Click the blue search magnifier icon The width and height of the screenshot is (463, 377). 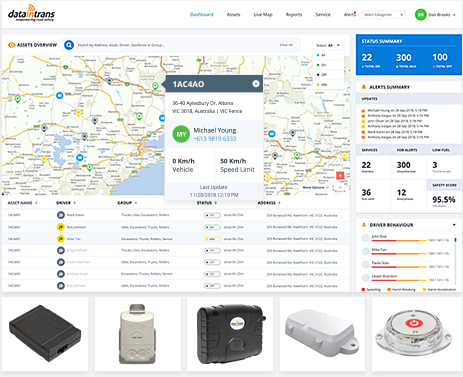click(69, 45)
